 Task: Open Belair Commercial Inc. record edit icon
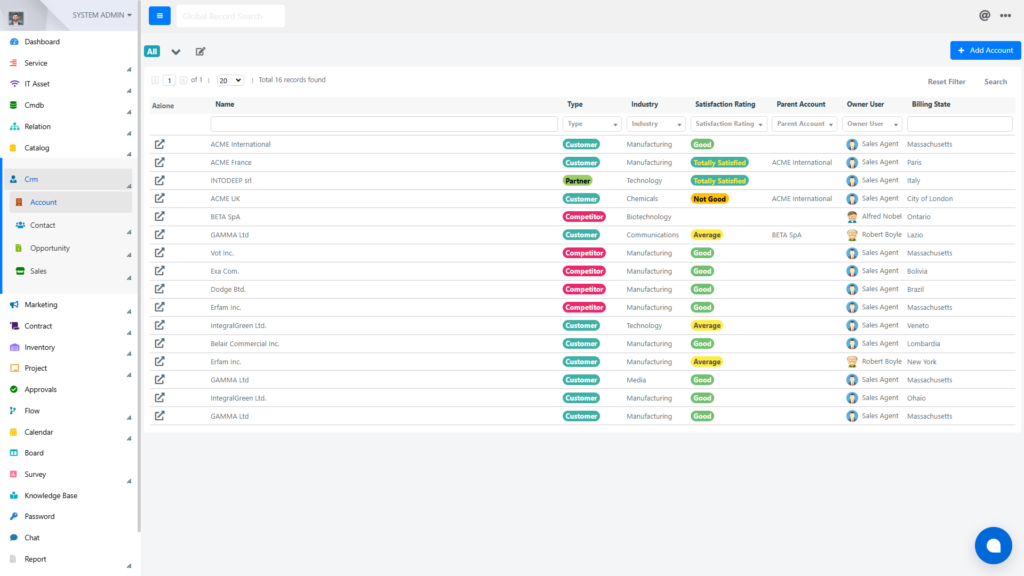159,344
